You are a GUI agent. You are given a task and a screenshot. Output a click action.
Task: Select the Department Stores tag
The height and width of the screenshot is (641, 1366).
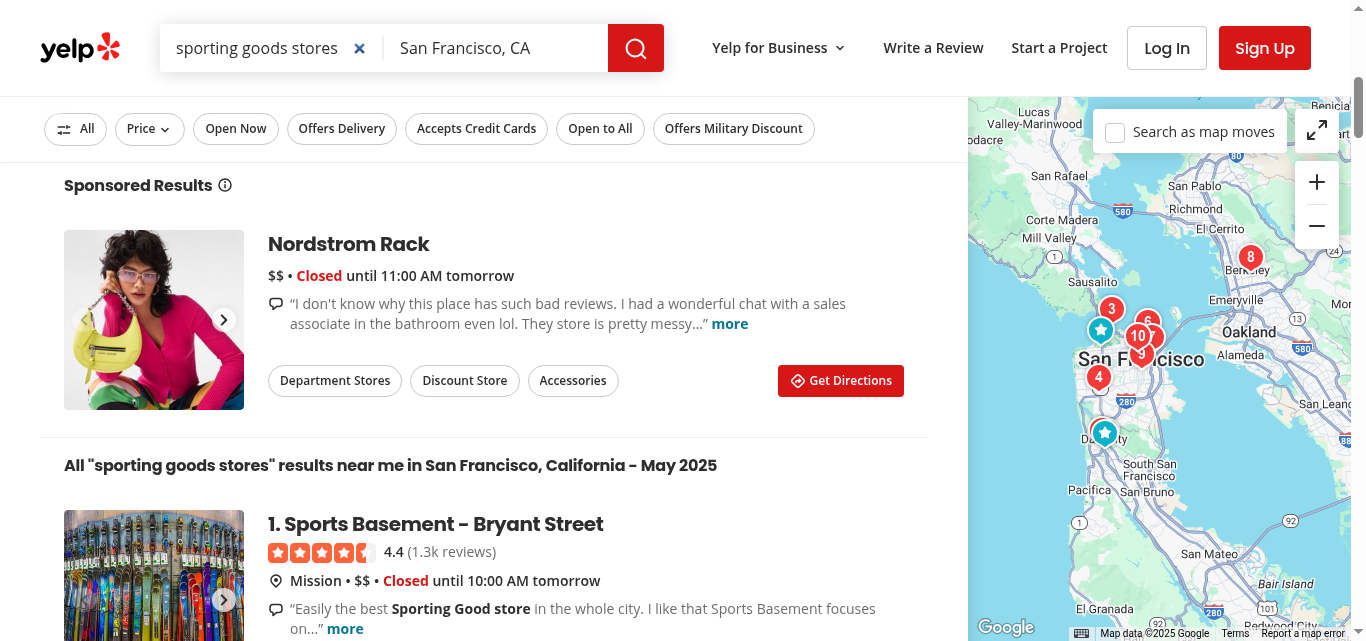(x=335, y=381)
